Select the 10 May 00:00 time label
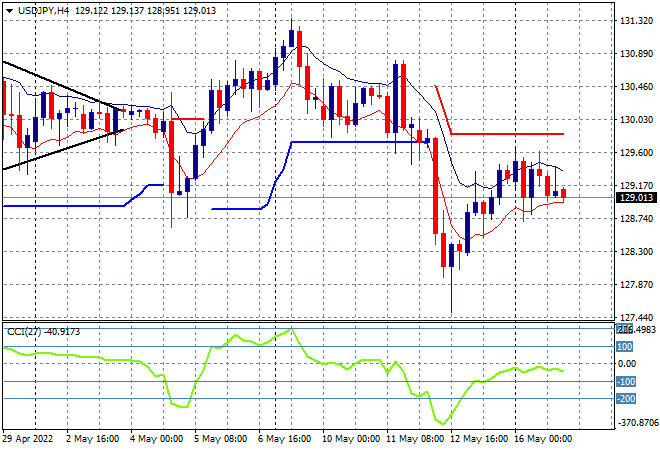Screen dimensions: 660x450 pyautogui.click(x=351, y=439)
